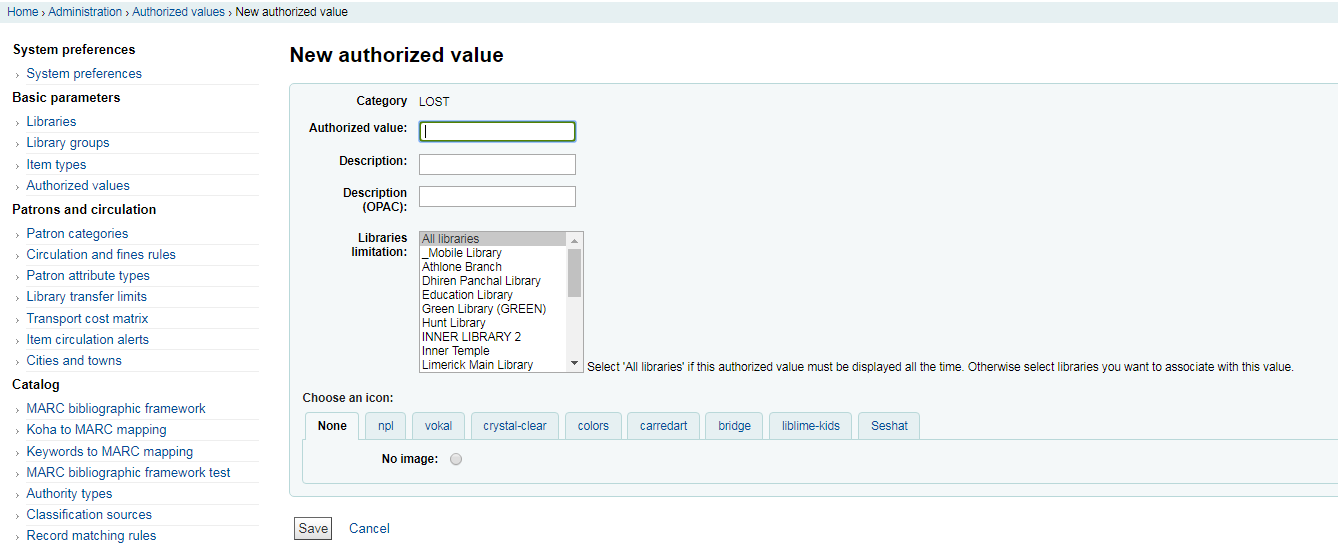Select Inner Temple option
This screenshot has height=545, width=1338.
click(493, 351)
